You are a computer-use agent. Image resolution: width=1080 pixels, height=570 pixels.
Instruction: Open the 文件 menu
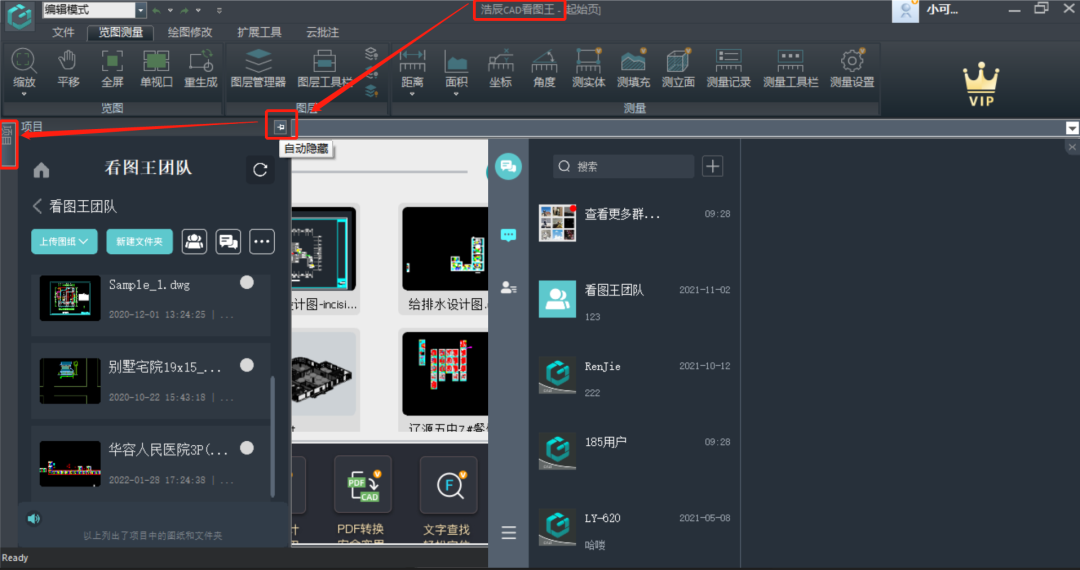[x=63, y=32]
